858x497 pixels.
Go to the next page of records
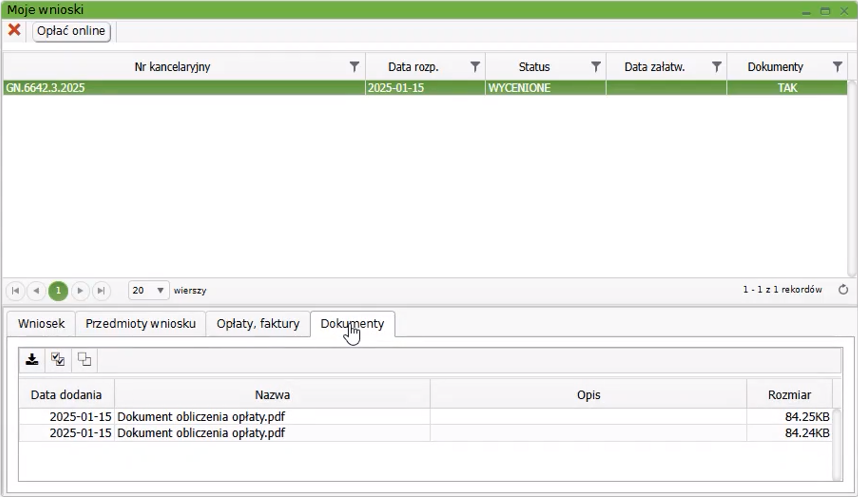pyautogui.click(x=80, y=290)
